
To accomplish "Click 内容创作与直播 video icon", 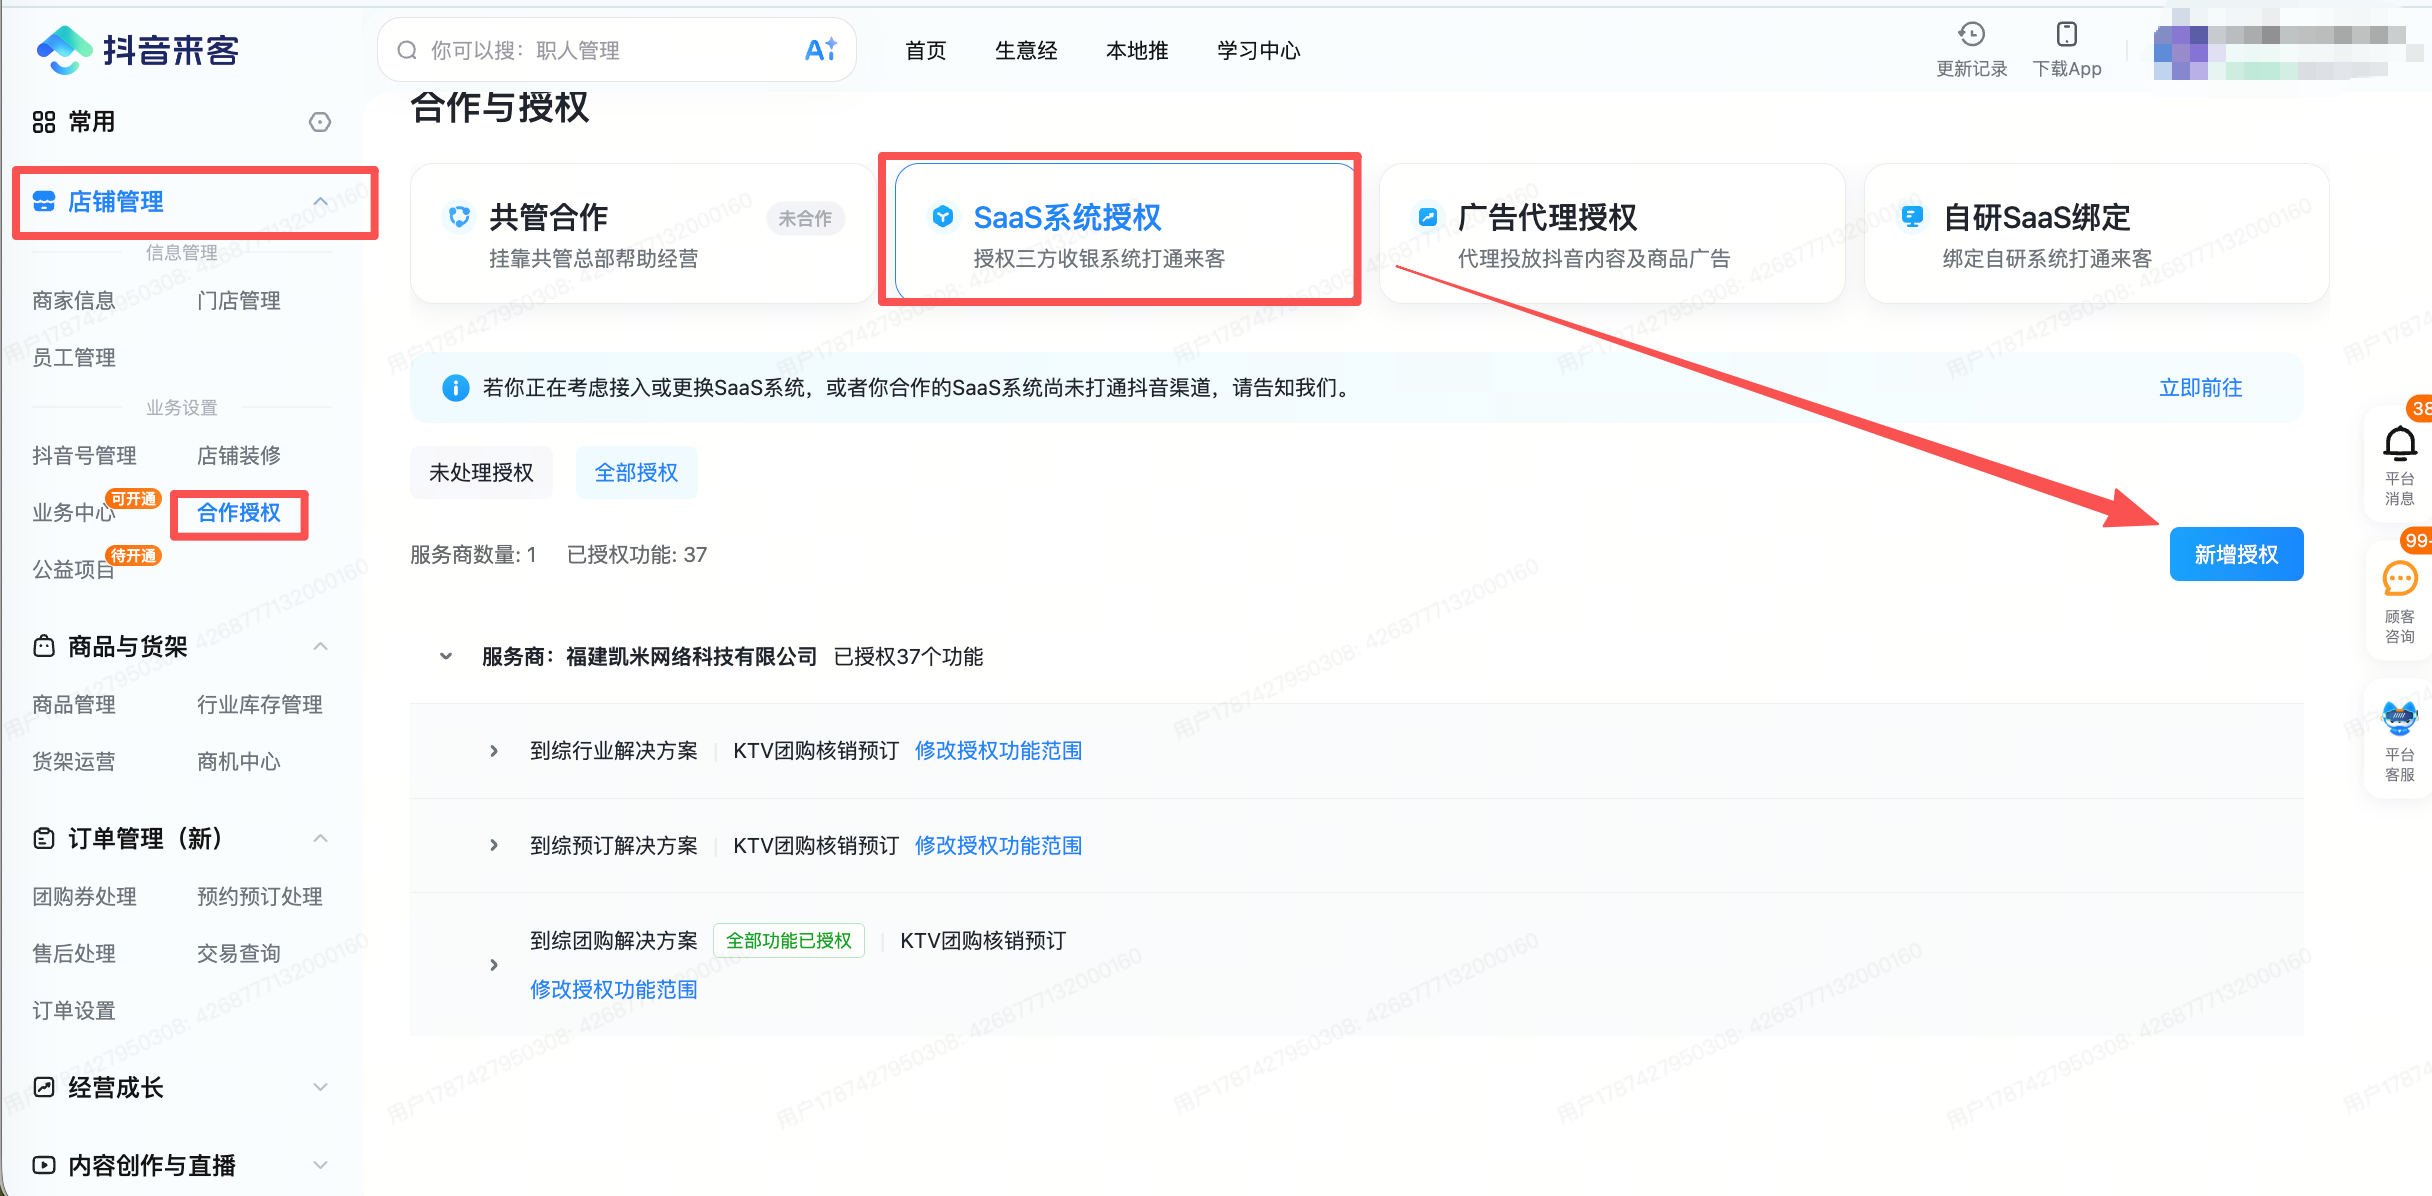I will pyautogui.click(x=44, y=1165).
